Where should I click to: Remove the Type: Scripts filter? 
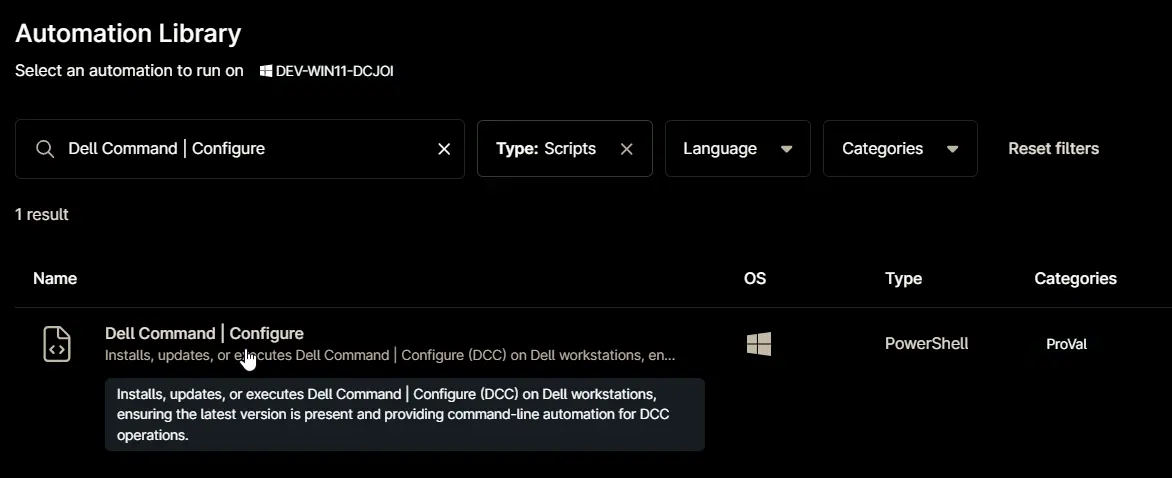tap(626, 149)
